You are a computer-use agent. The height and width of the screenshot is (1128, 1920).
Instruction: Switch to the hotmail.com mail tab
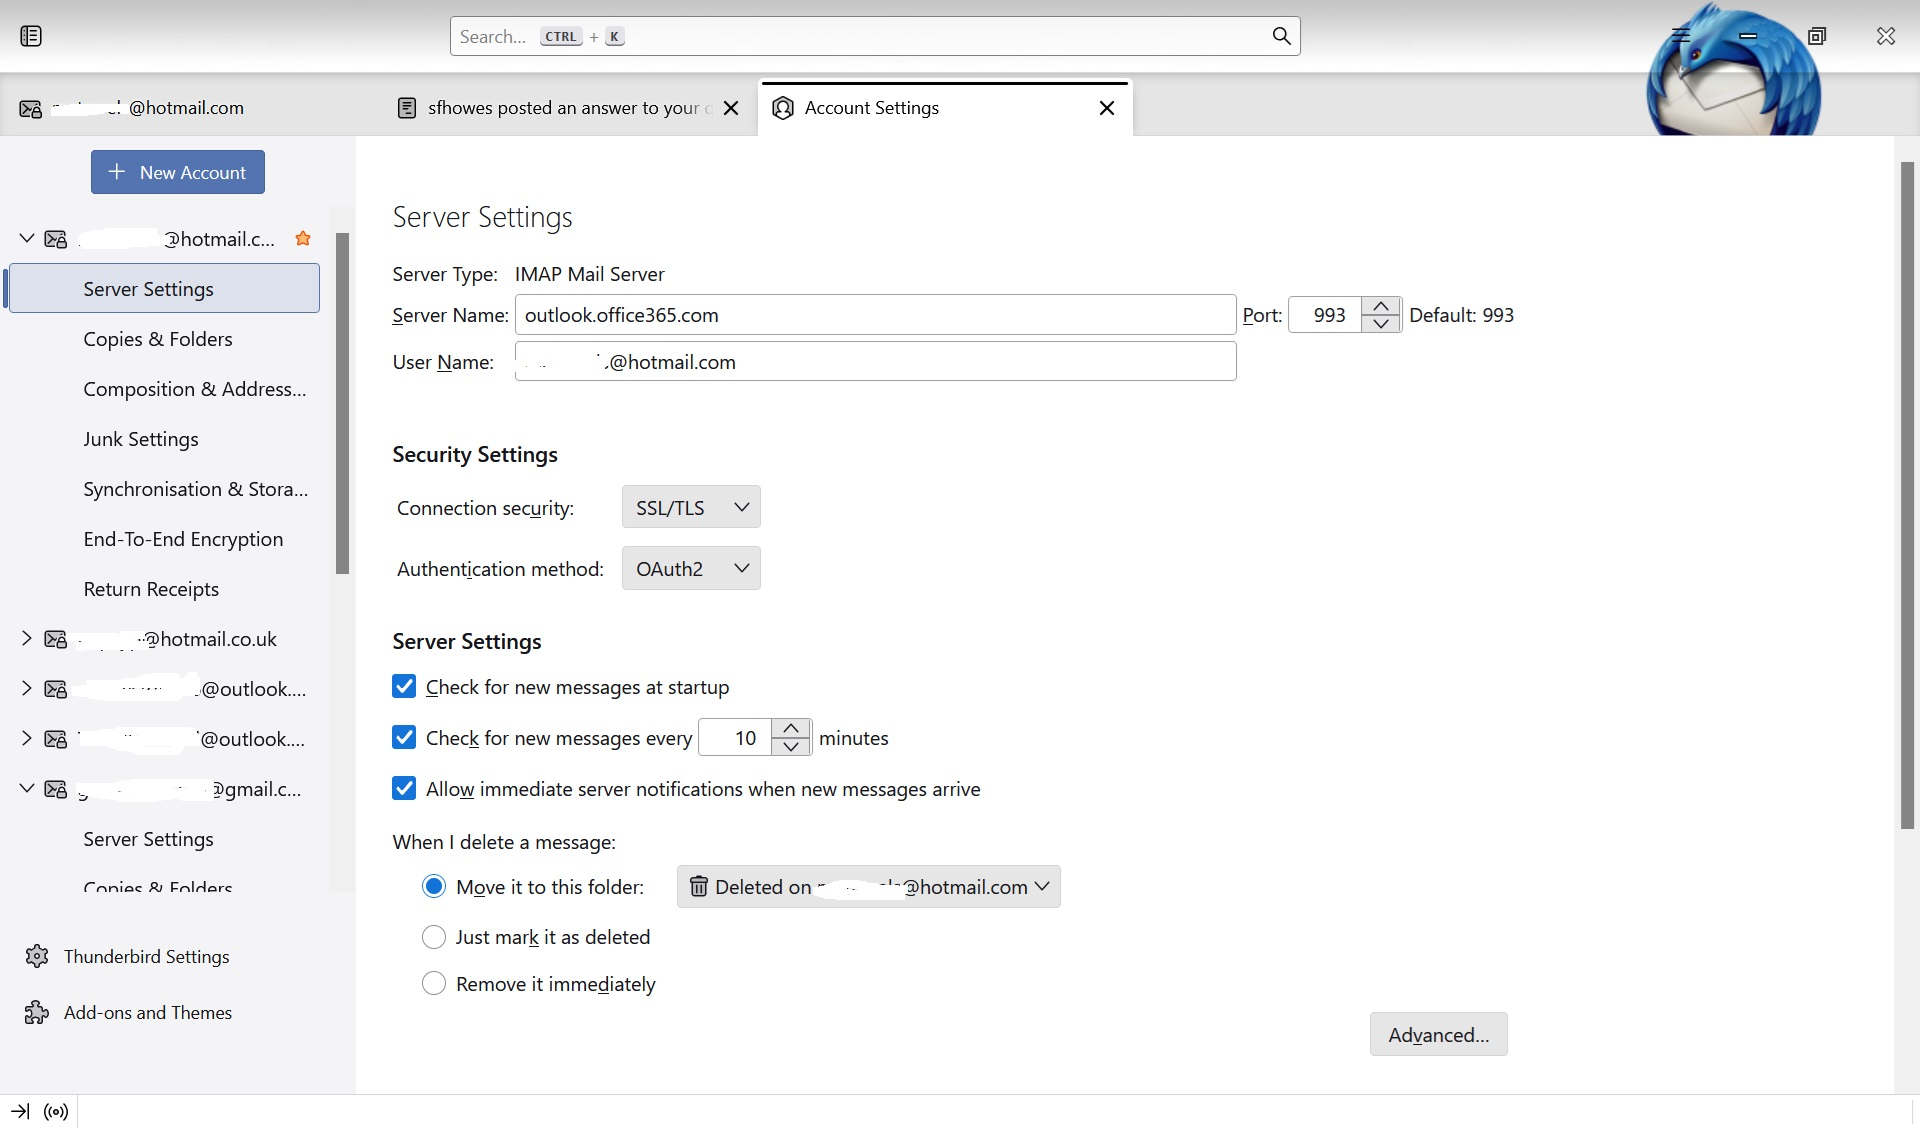point(190,107)
